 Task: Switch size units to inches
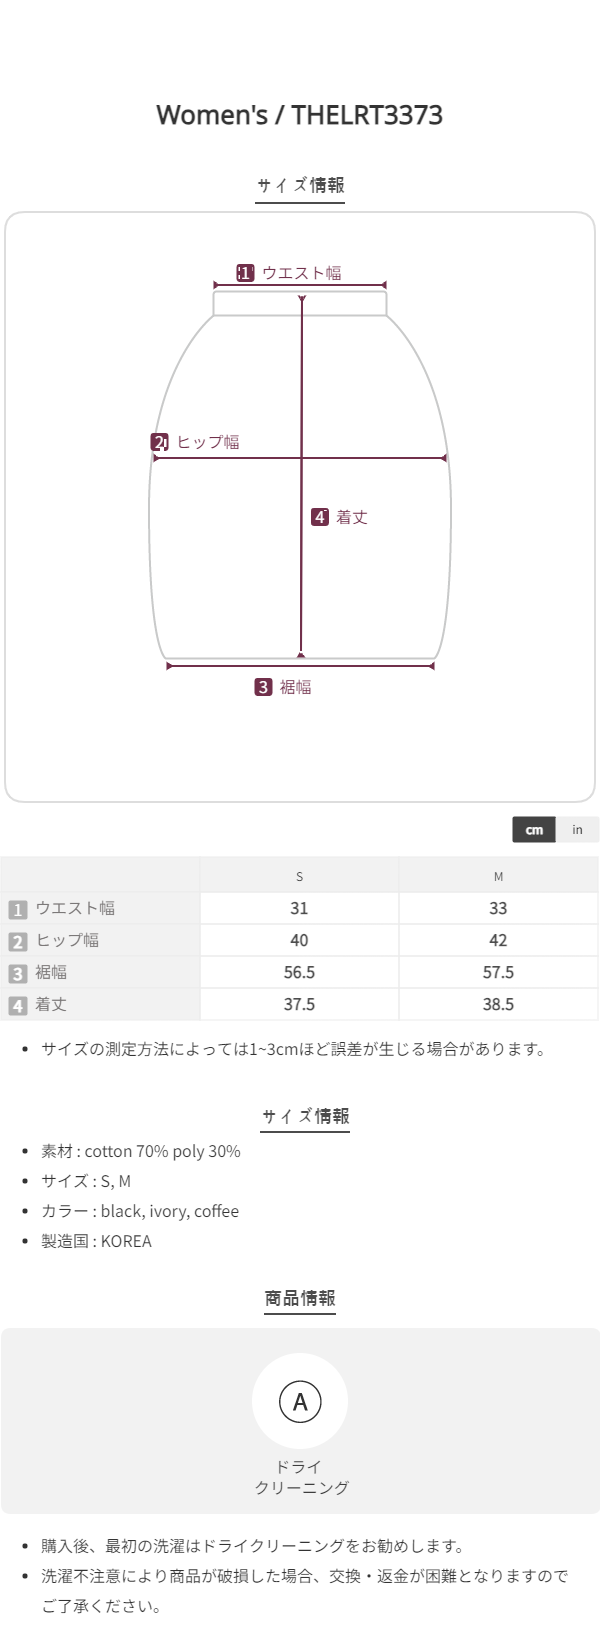[x=577, y=830]
